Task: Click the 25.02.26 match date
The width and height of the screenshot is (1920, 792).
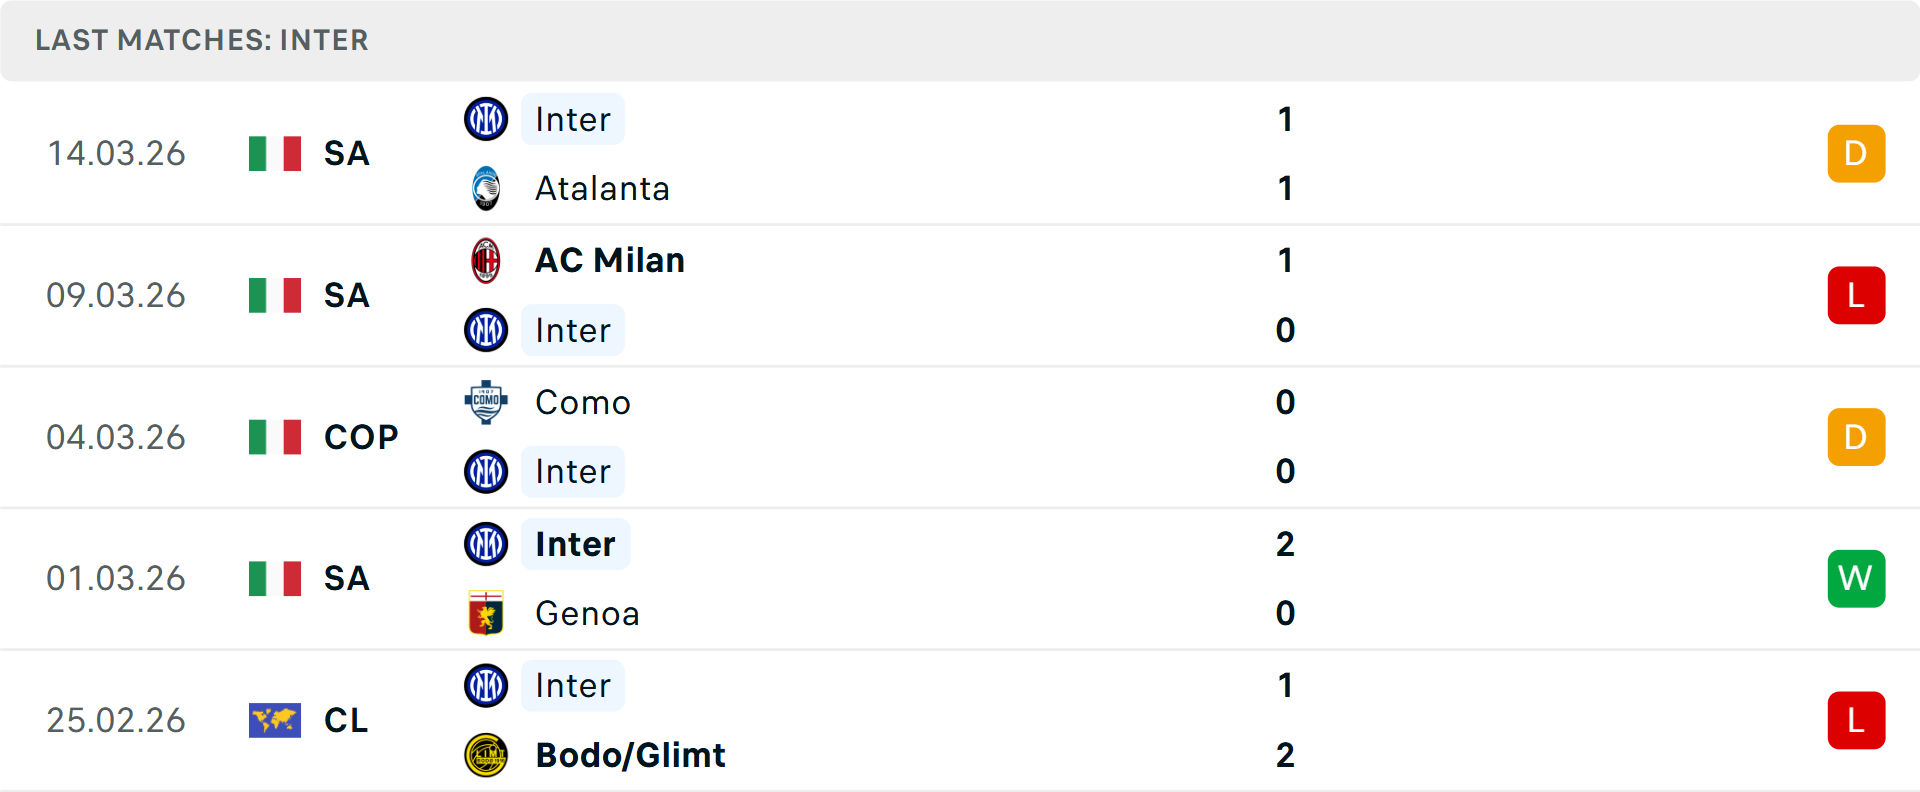Action: tap(116, 720)
